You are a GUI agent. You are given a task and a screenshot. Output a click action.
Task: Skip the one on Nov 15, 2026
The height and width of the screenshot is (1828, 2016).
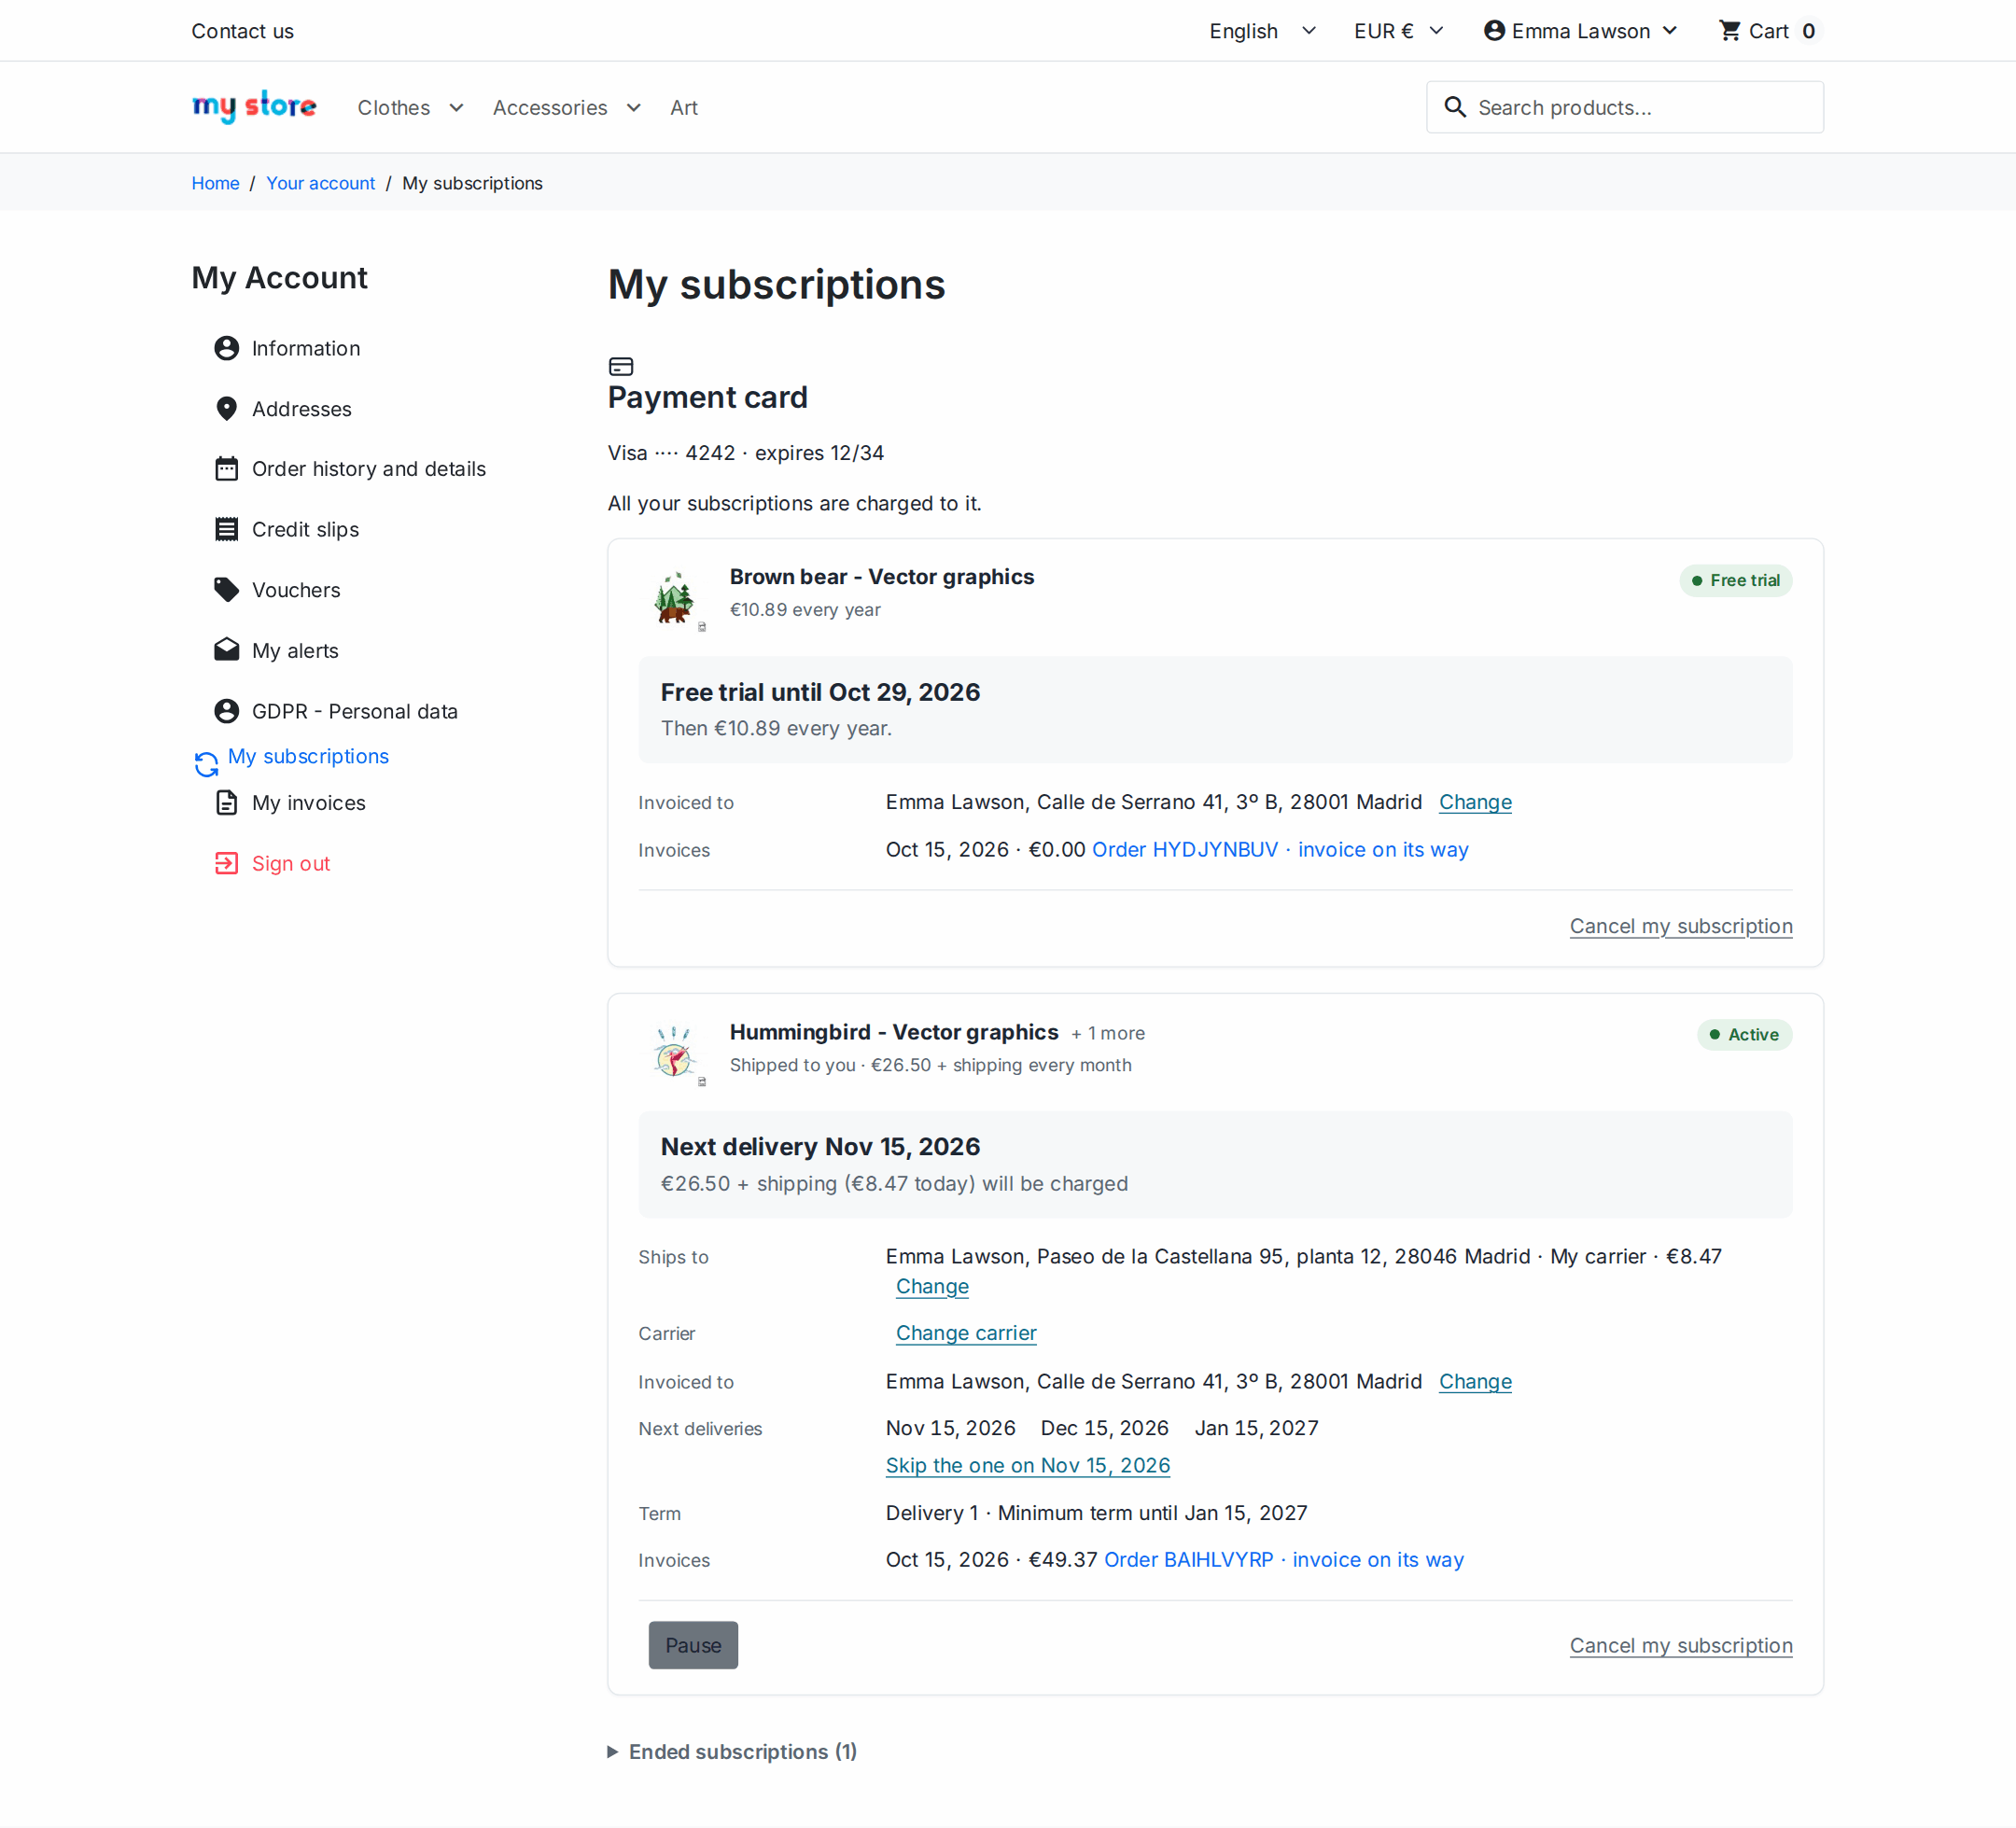point(1028,1465)
